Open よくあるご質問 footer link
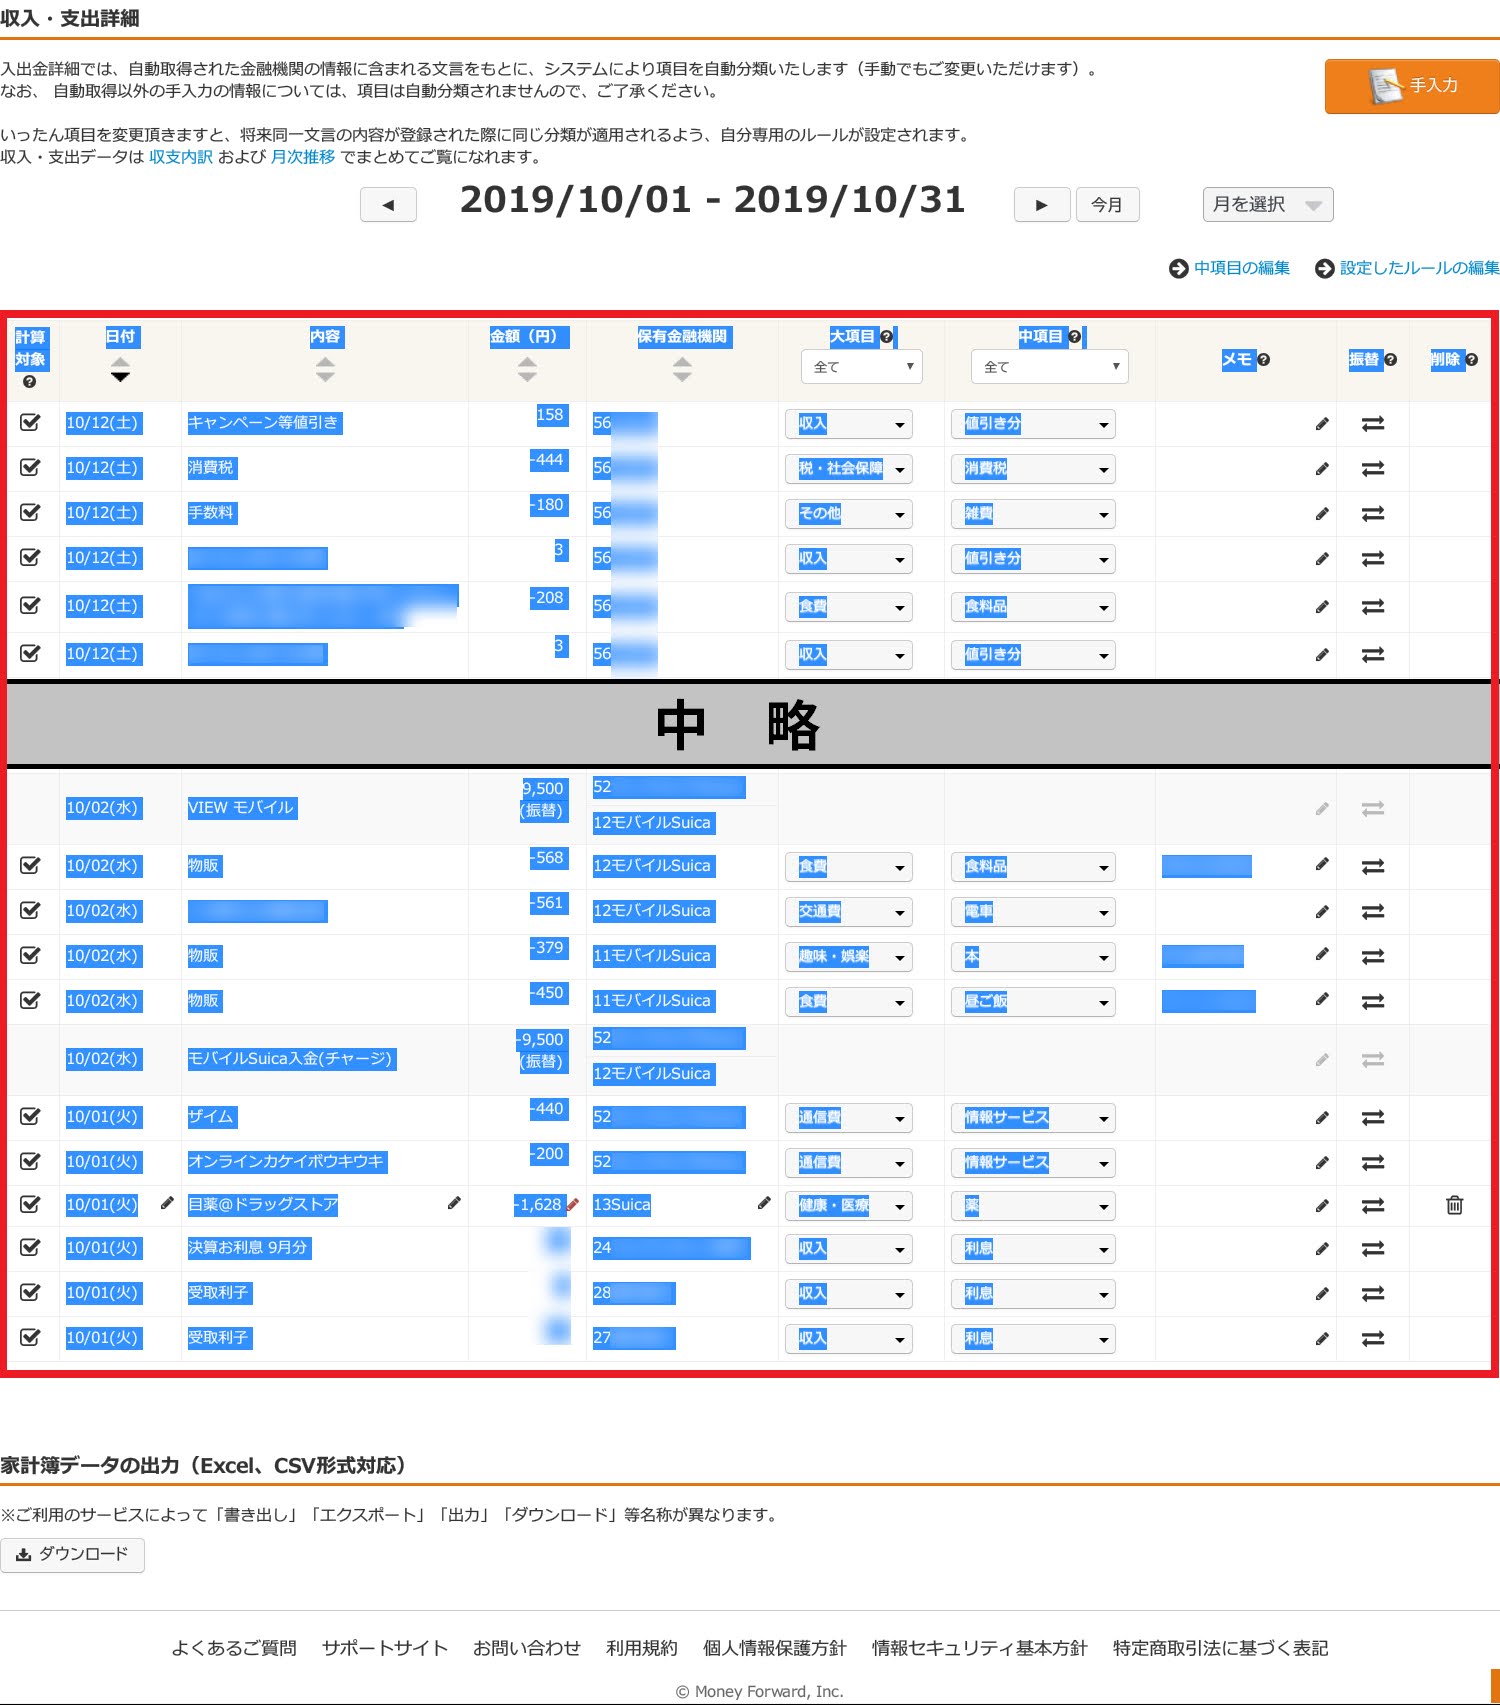This screenshot has height=1705, width=1500. click(x=234, y=1648)
